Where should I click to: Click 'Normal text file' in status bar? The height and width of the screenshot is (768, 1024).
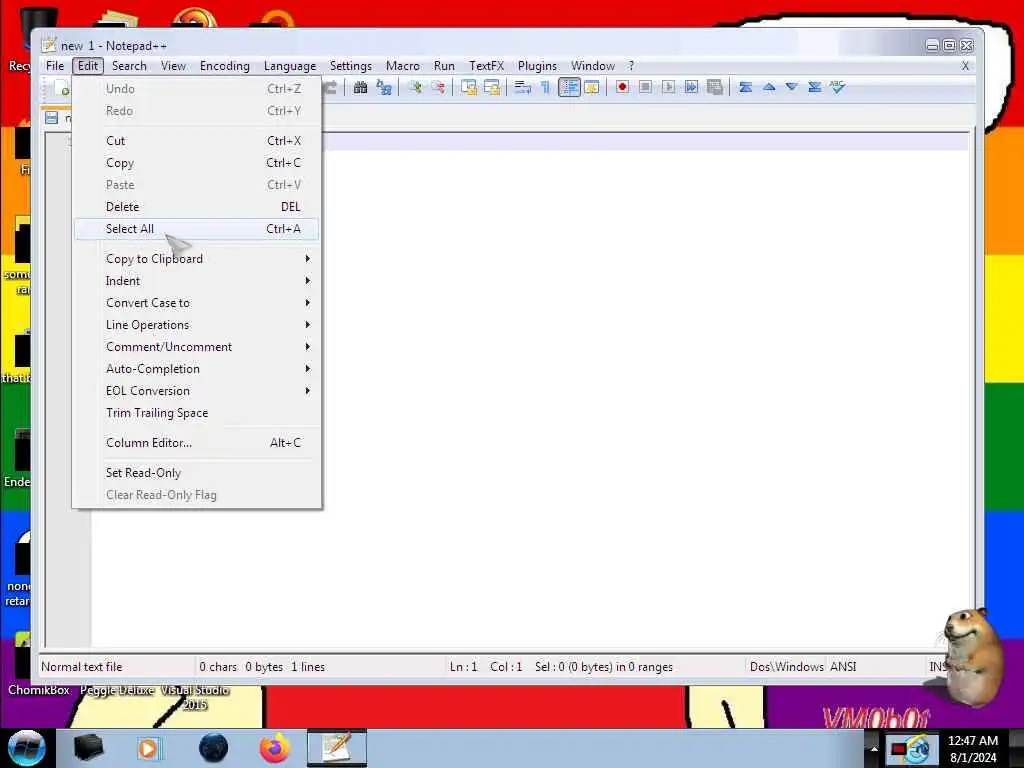[x=82, y=667]
